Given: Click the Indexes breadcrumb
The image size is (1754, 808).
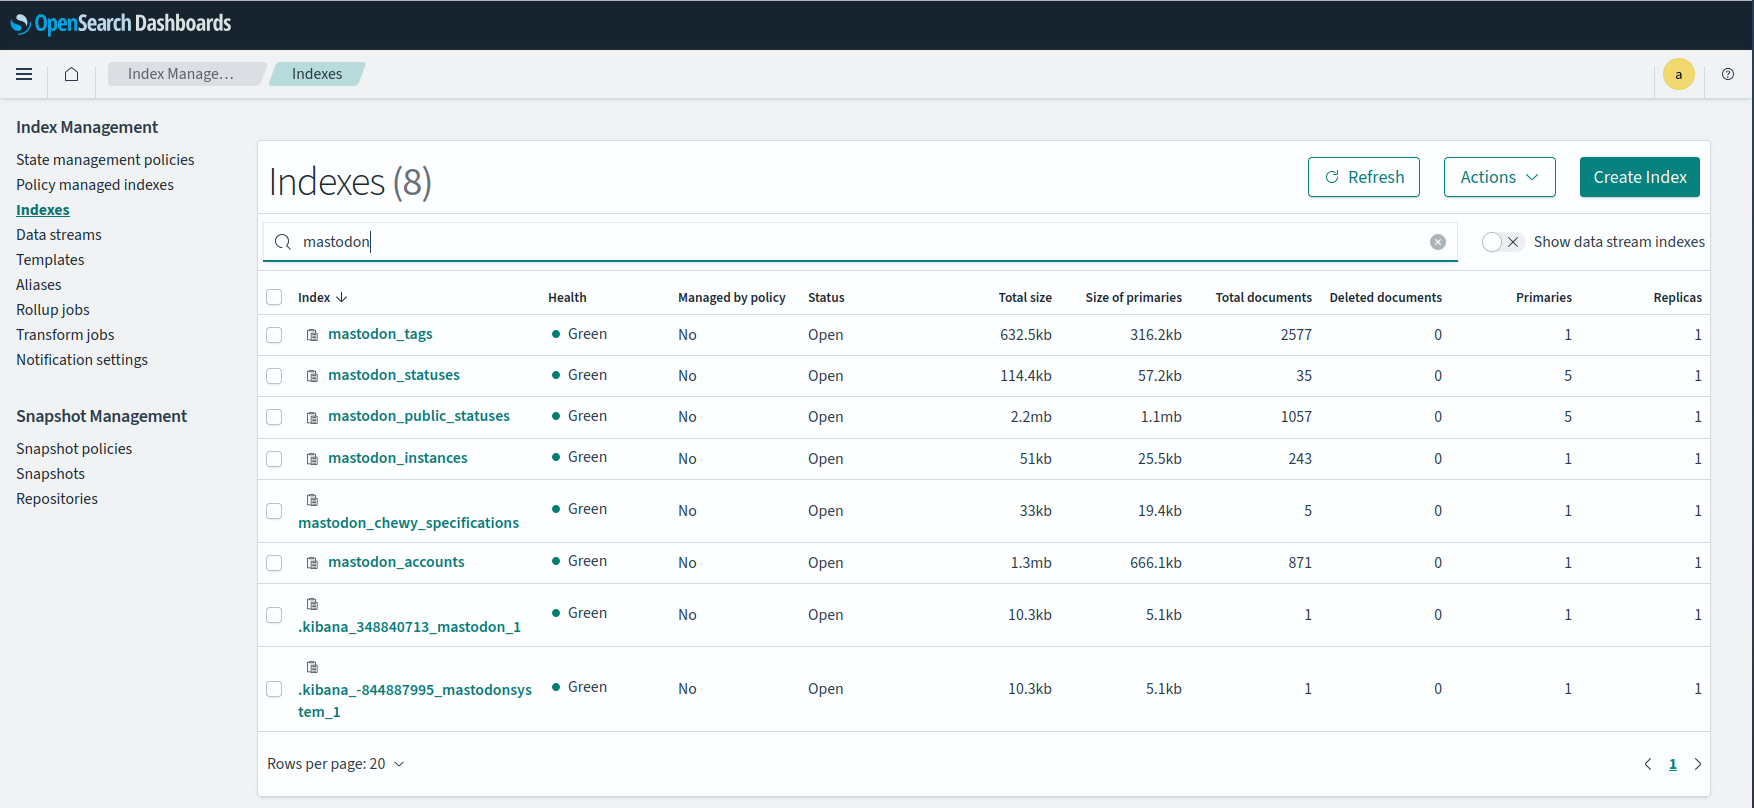Looking at the screenshot, I should coord(317,74).
